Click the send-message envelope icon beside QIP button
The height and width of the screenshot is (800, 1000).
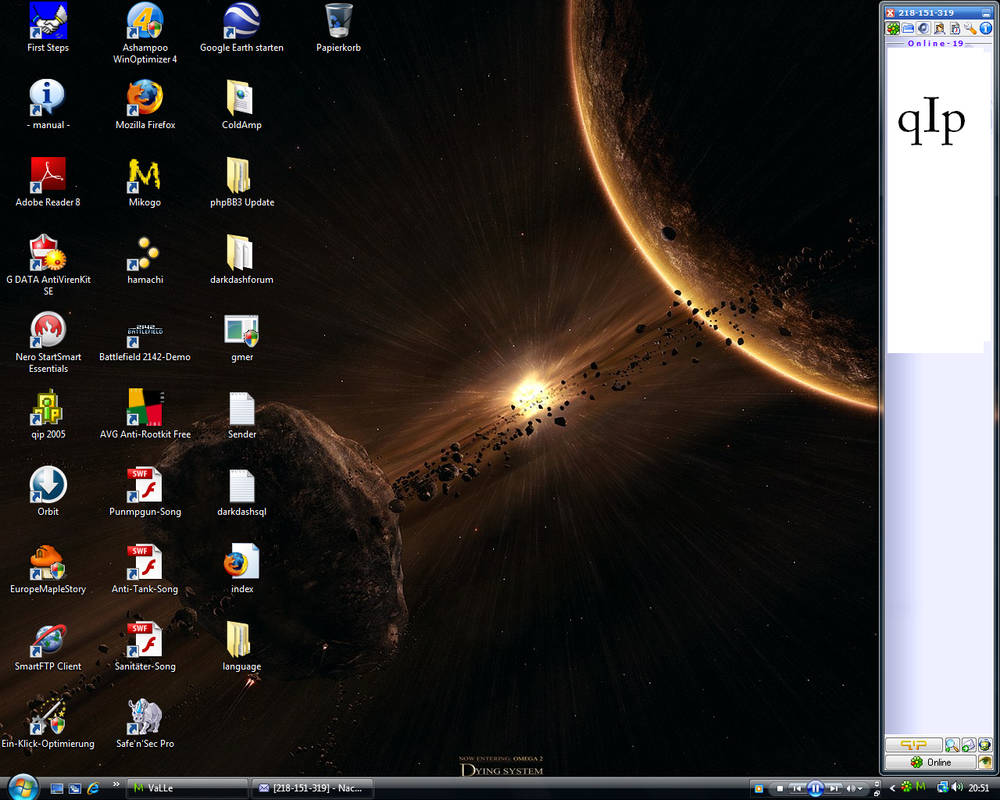(968, 745)
